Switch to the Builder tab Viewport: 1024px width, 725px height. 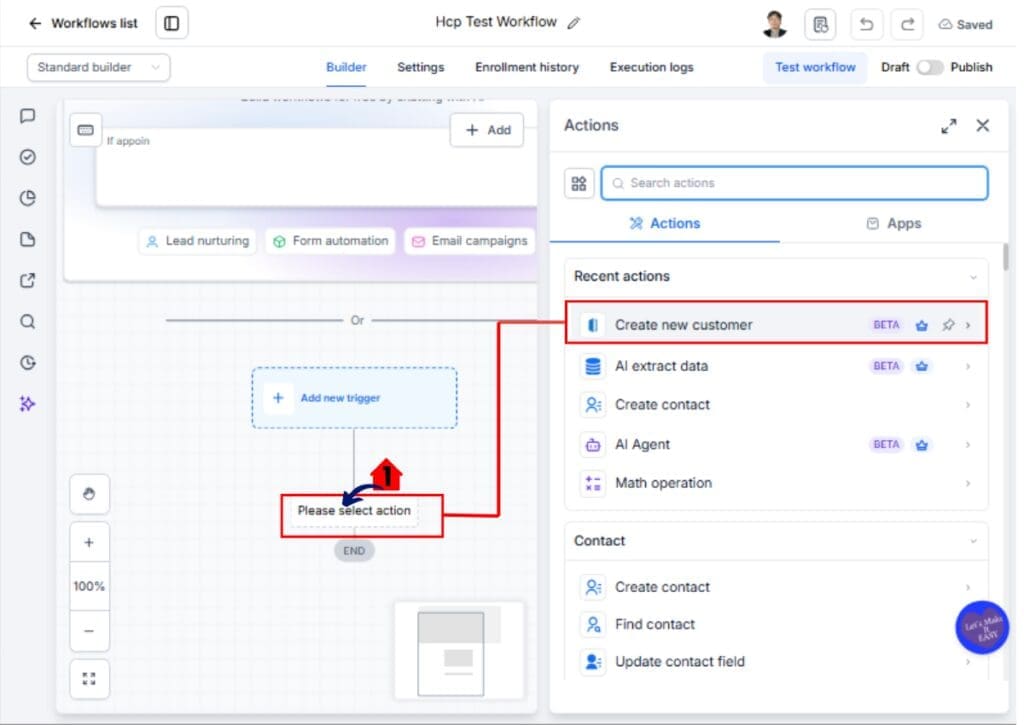click(346, 67)
